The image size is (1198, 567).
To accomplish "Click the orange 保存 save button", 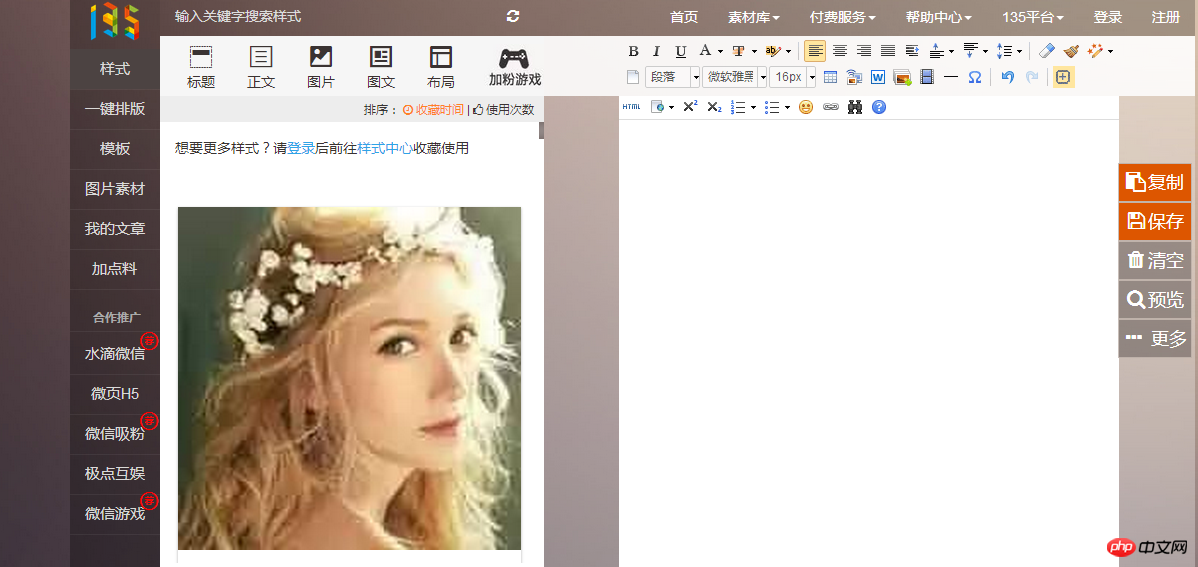I will point(1155,221).
